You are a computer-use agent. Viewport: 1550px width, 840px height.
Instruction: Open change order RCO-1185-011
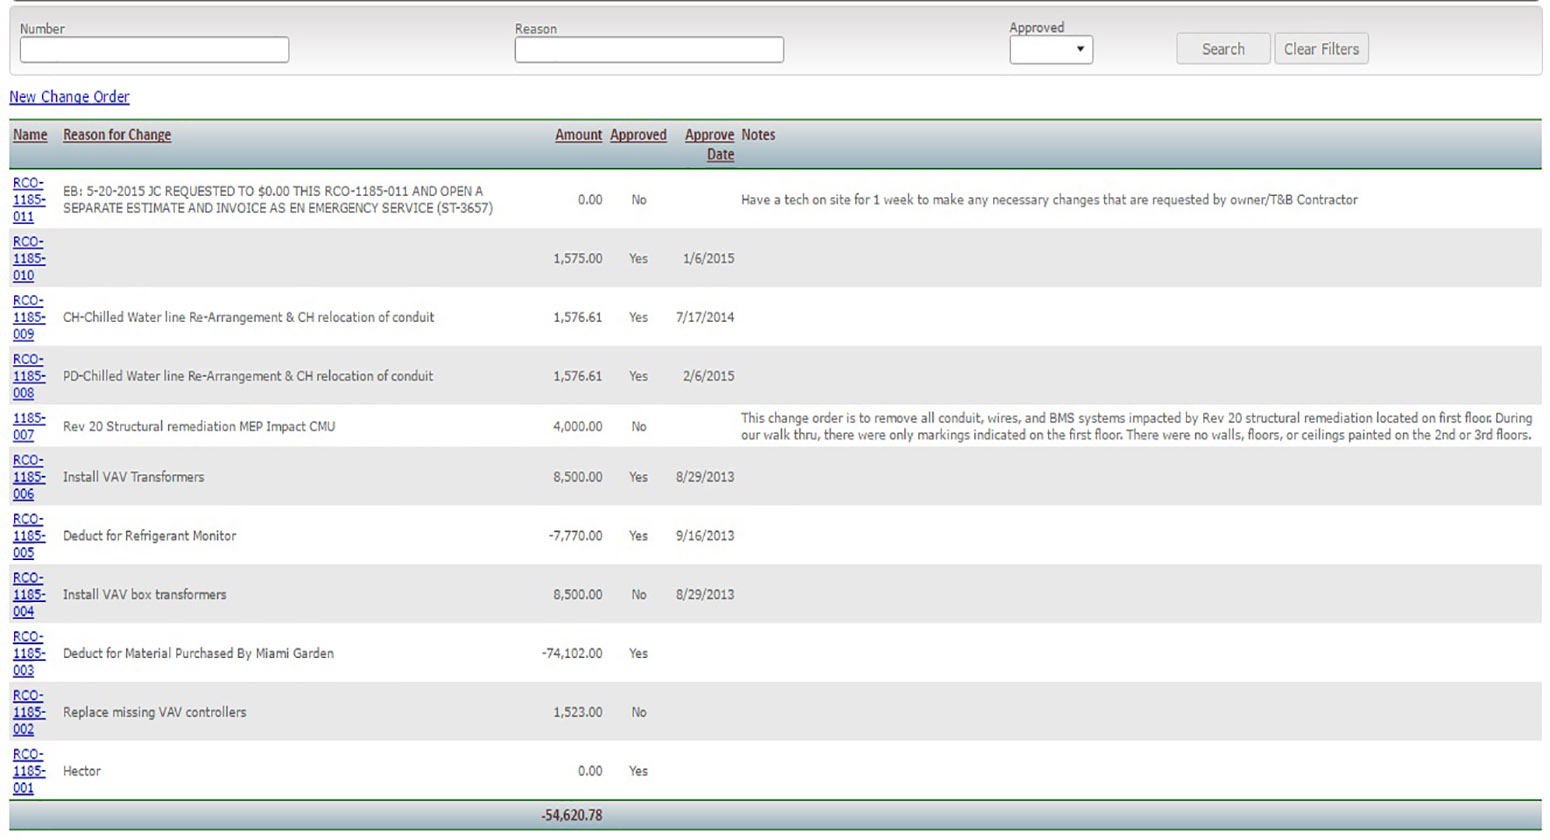28,200
